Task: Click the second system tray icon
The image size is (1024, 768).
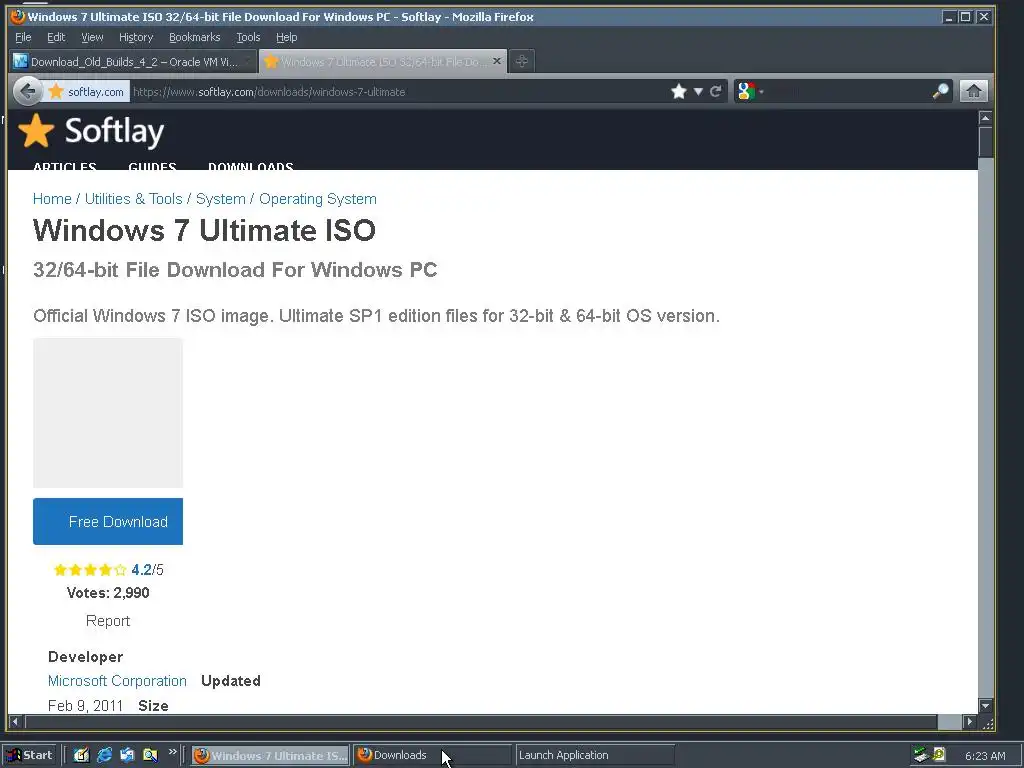Action: tap(939, 754)
